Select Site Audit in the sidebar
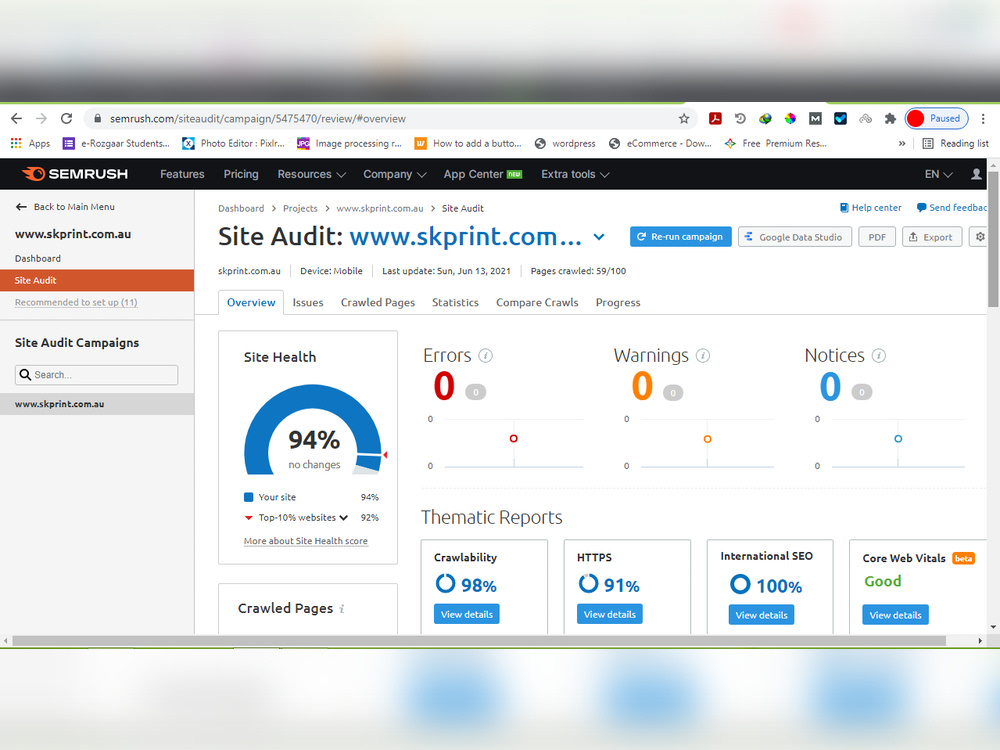The width and height of the screenshot is (1000, 750). point(97,280)
